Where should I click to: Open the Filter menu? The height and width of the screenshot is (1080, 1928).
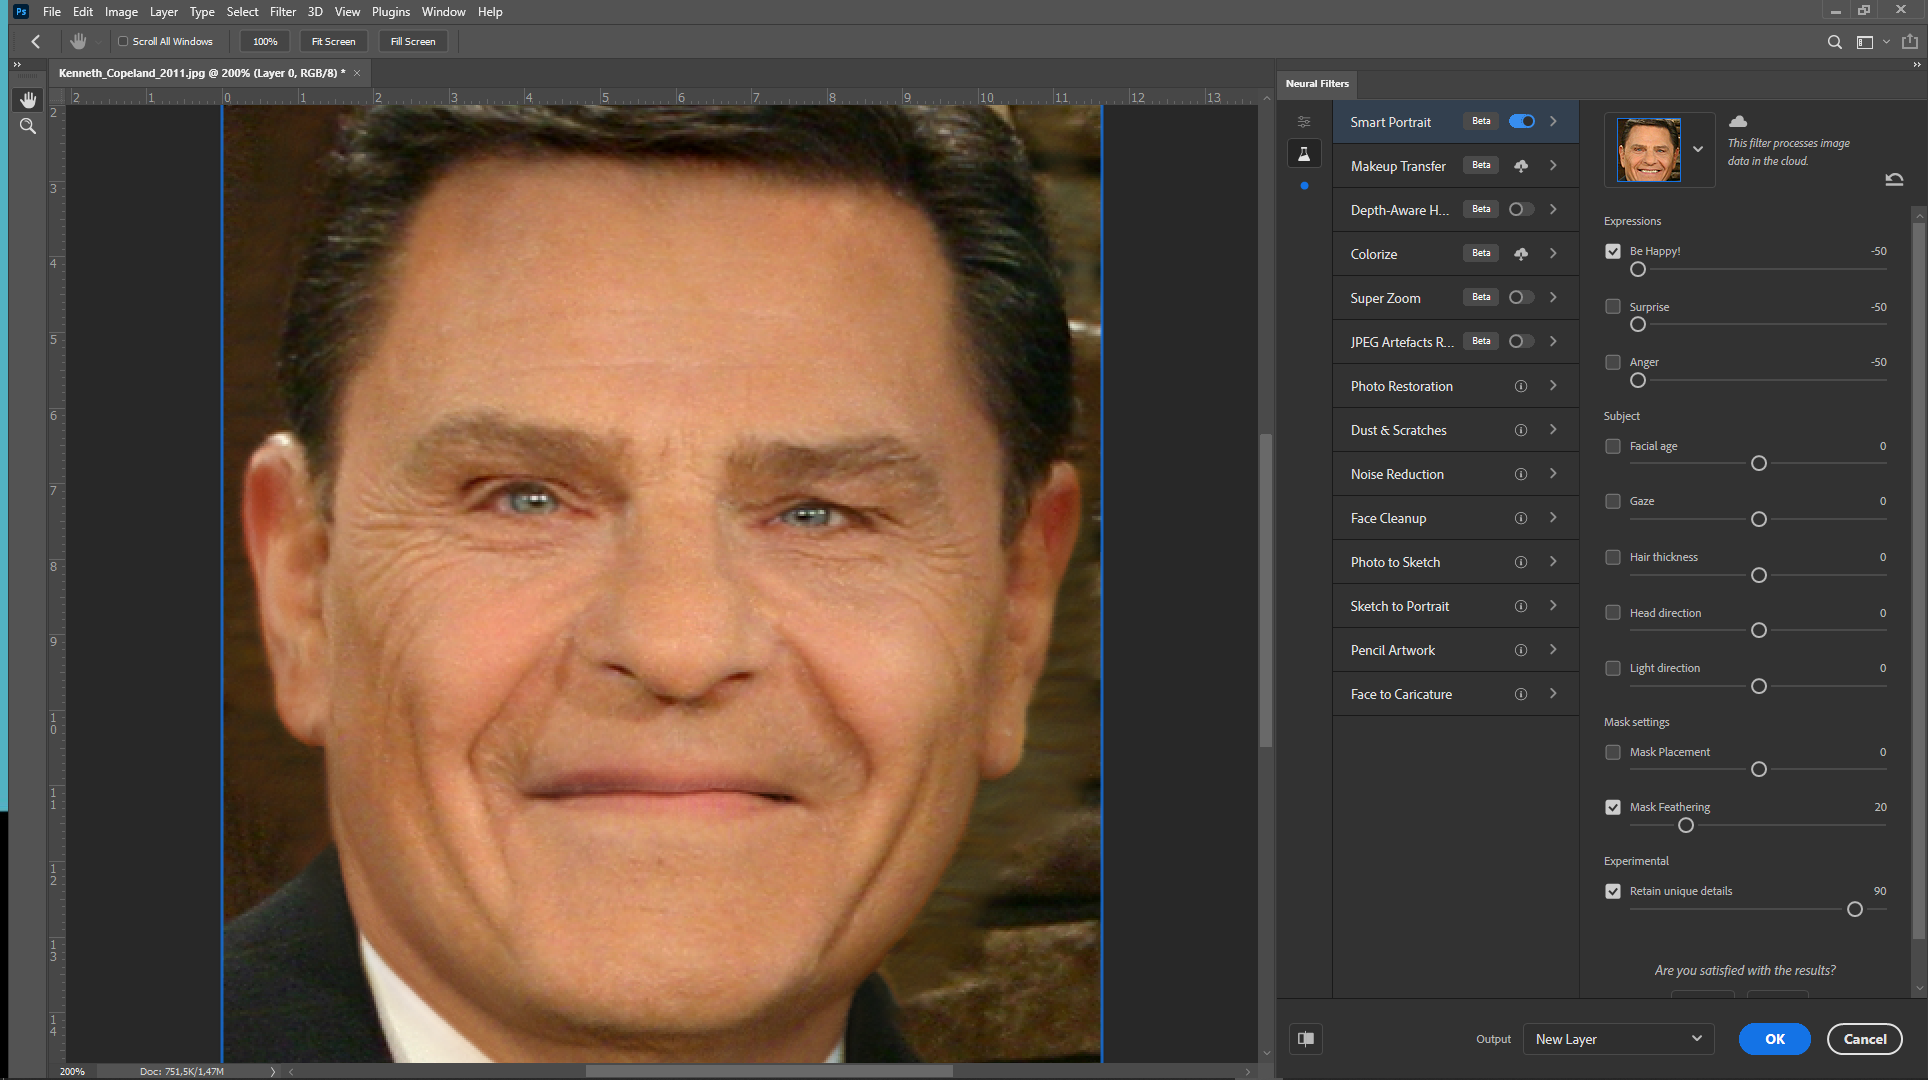[x=283, y=12]
